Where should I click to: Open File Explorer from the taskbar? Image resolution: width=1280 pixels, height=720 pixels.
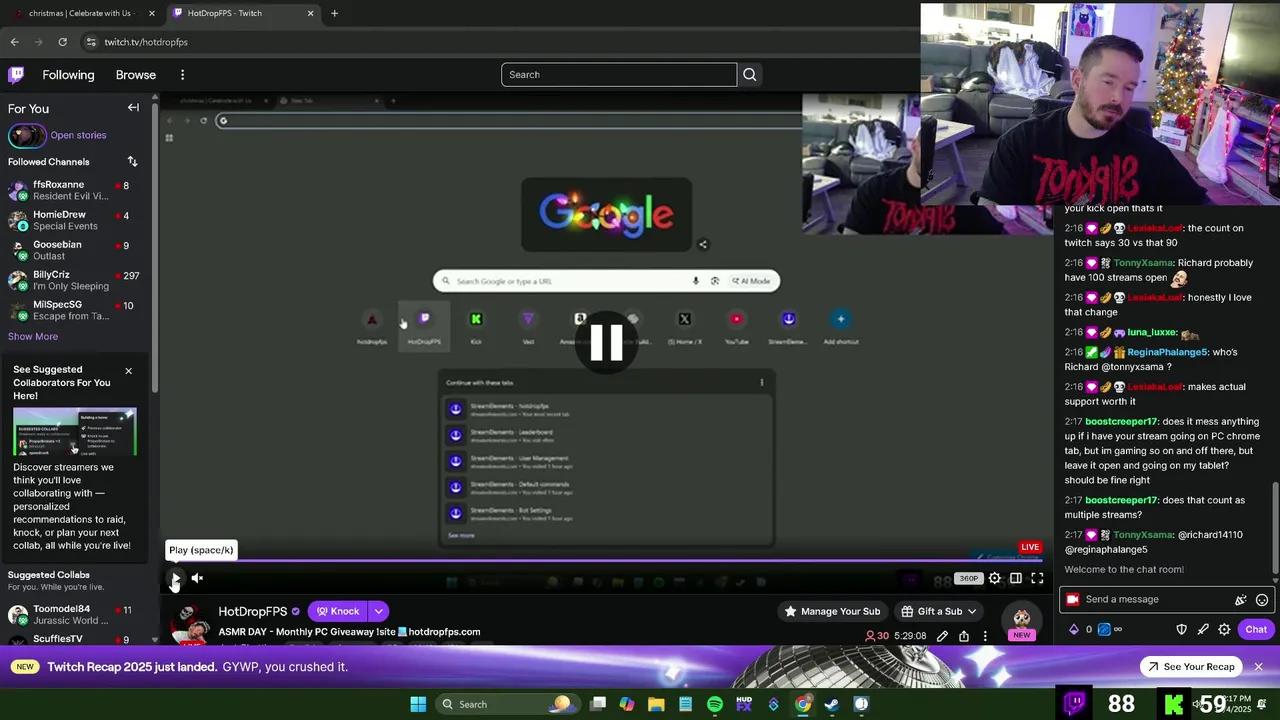[x=656, y=704]
